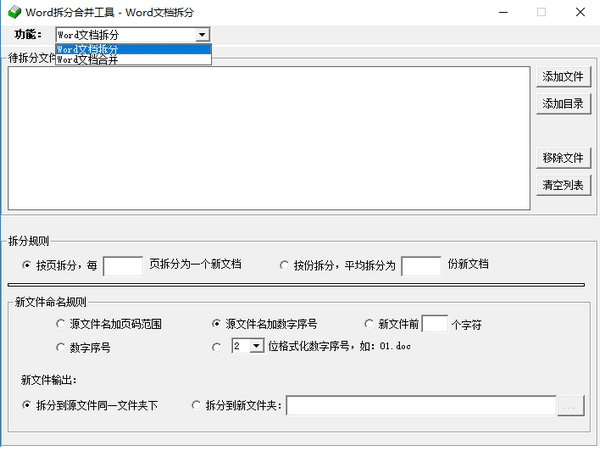Select 源文件名加数字序号 naming option
Screen dimensions: 600x464
tap(216, 324)
